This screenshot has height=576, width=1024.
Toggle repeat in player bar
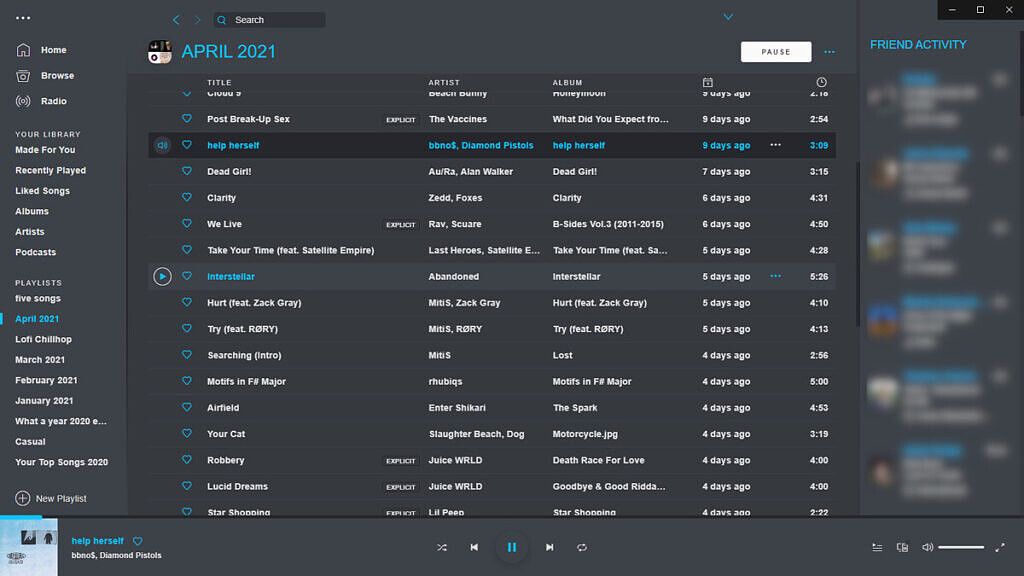point(582,547)
